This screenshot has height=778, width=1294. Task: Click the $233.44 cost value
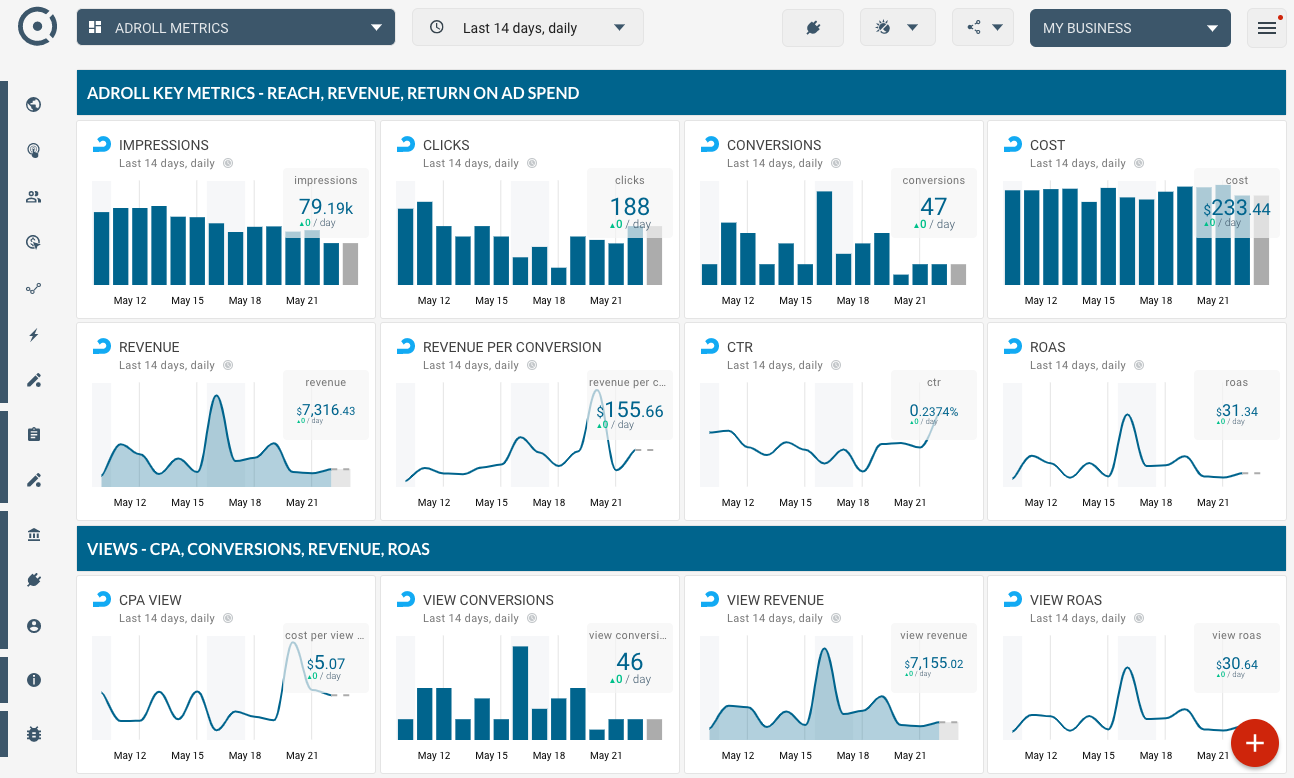(x=1237, y=208)
